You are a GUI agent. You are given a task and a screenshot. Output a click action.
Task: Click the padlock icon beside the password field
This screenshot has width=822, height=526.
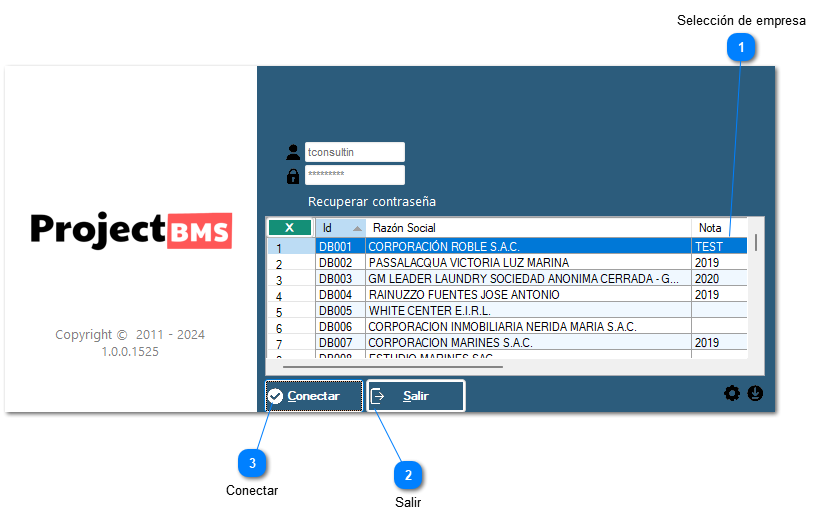click(293, 176)
